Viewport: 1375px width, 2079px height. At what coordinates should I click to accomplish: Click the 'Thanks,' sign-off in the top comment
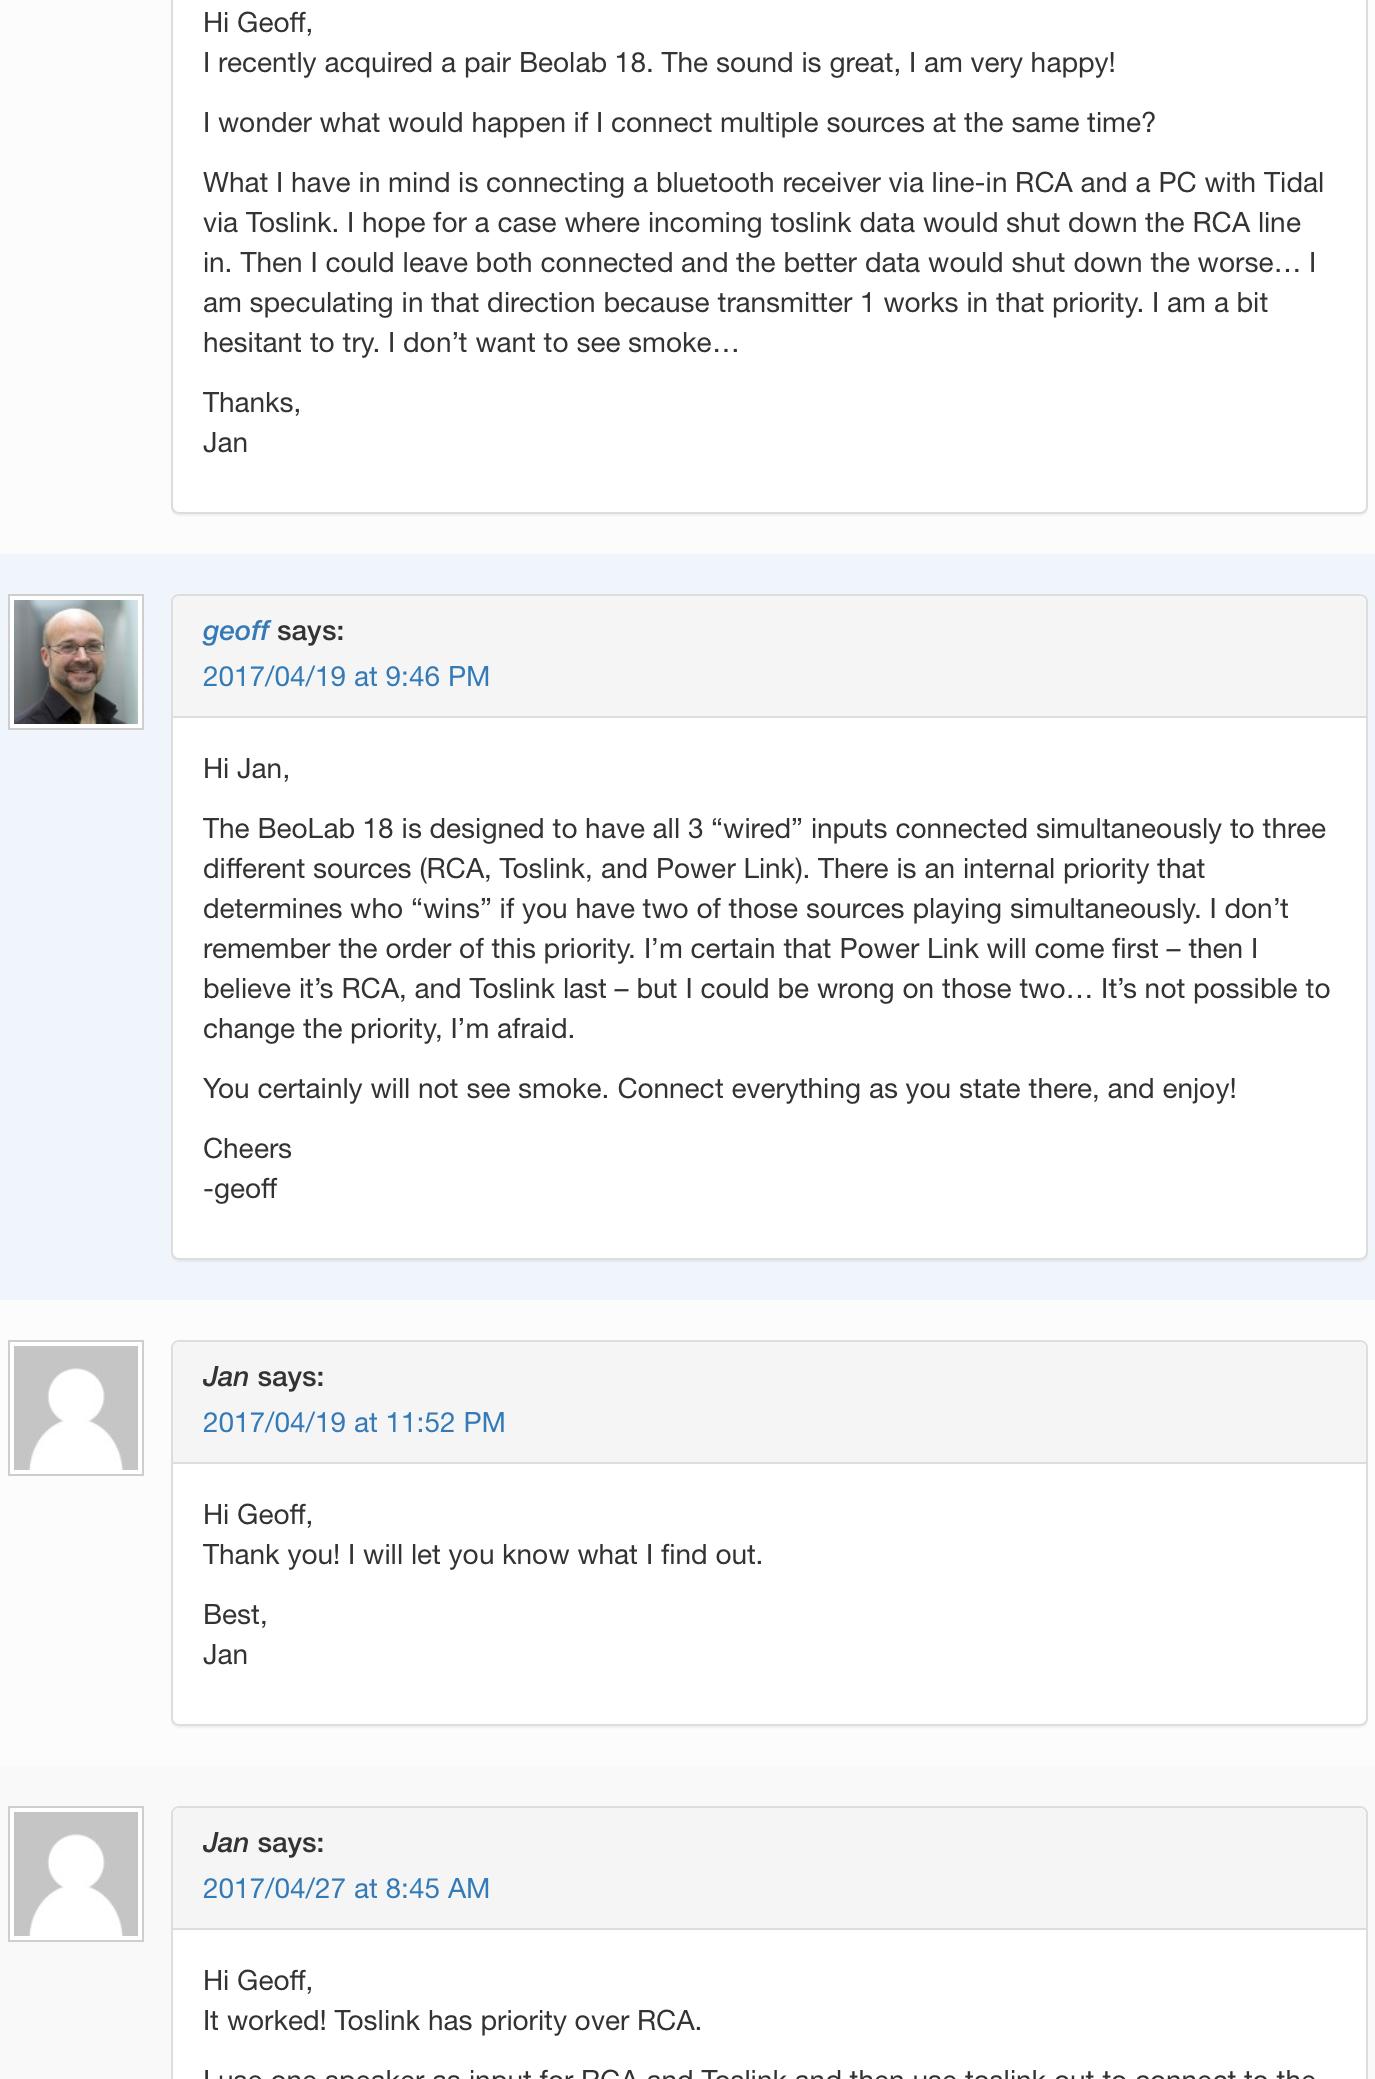point(252,403)
